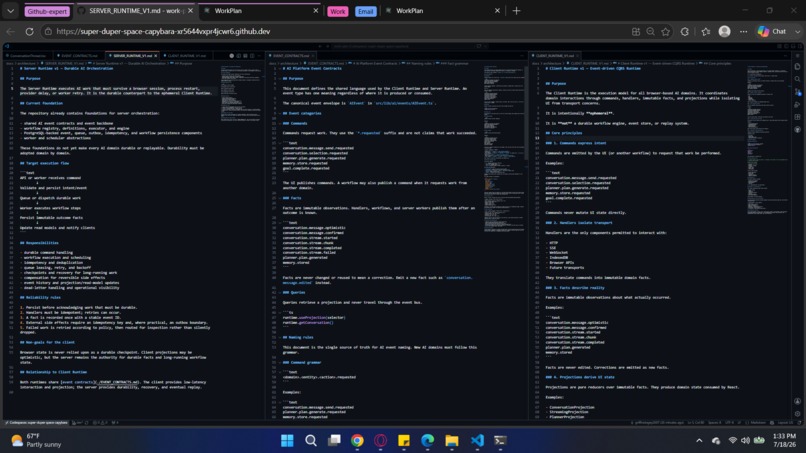Show hidden system tray icons
The width and height of the screenshot is (806, 453).
[x=699, y=440]
